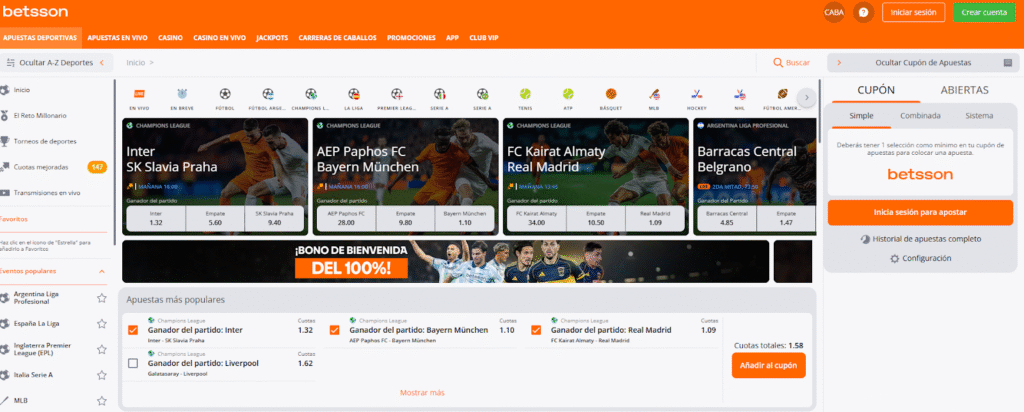Select the ATP tennis icon
This screenshot has height=412, width=1024.
tap(568, 94)
